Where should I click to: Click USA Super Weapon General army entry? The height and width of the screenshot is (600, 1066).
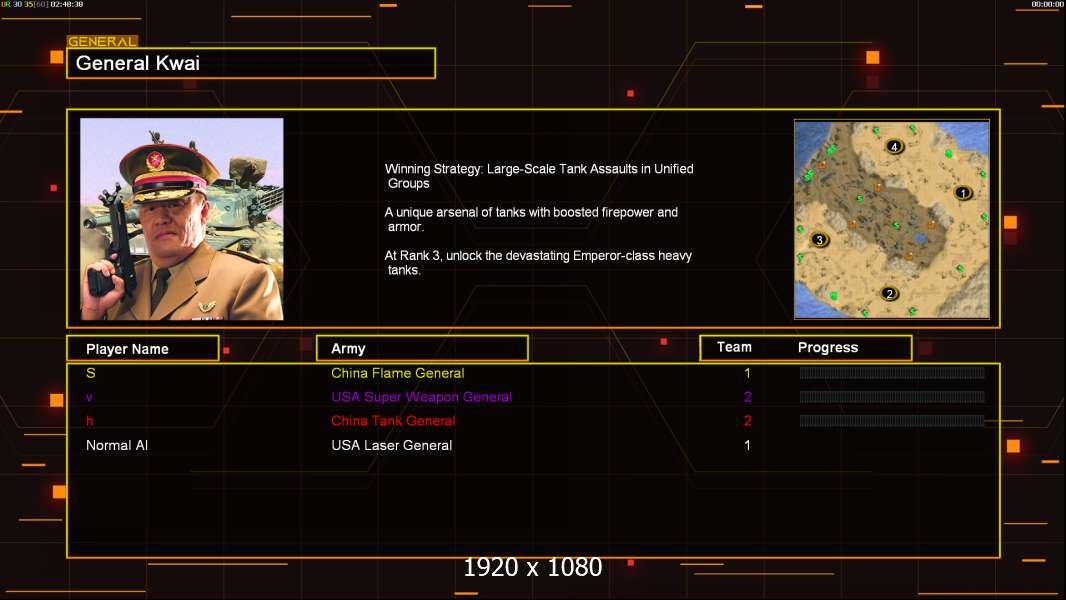(x=422, y=397)
